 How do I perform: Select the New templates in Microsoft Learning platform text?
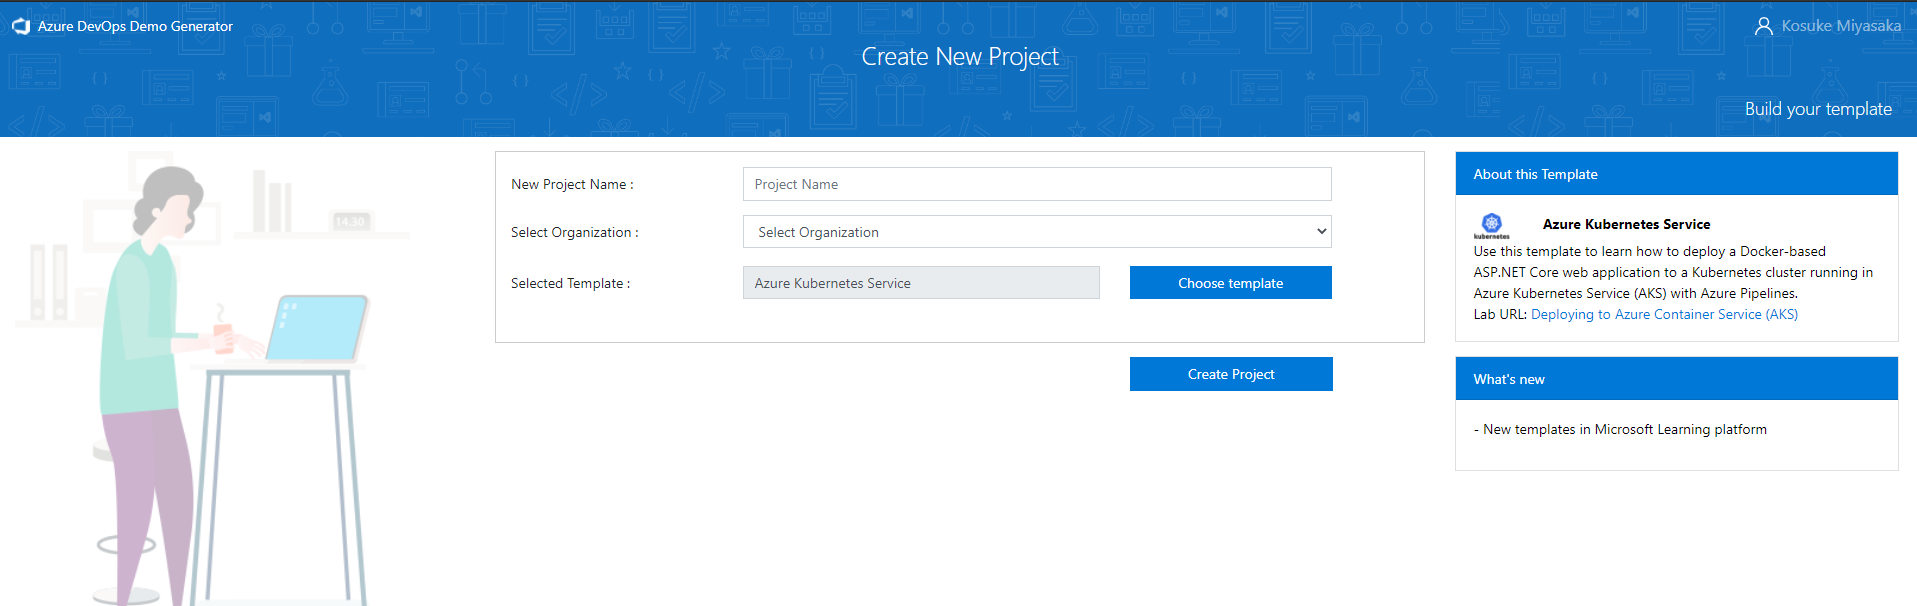click(1624, 429)
